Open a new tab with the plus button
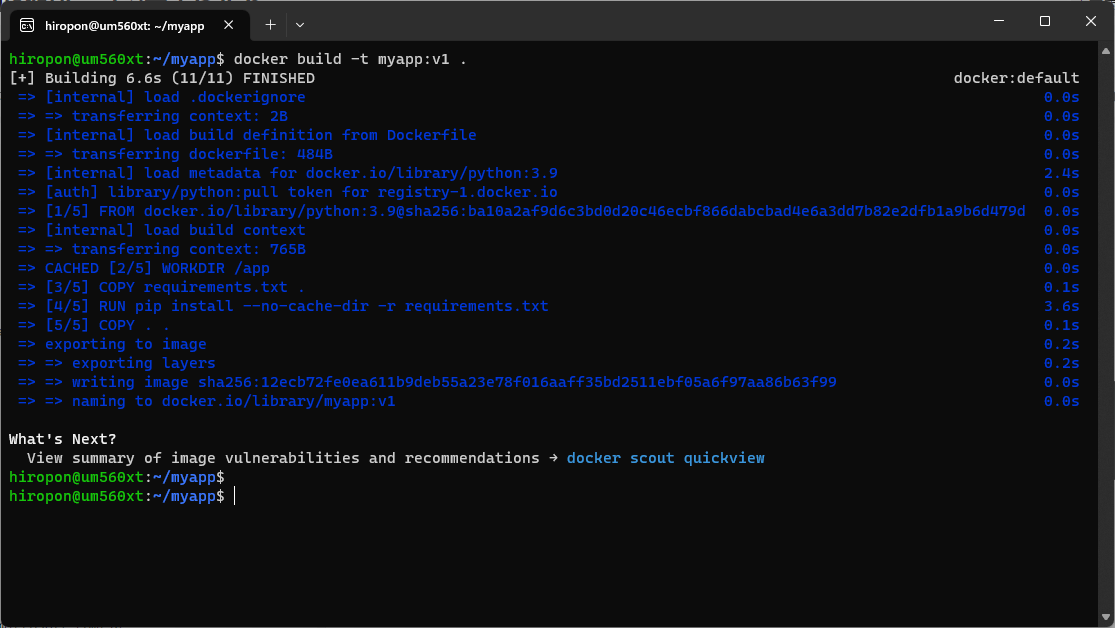1115x628 pixels. coord(270,24)
